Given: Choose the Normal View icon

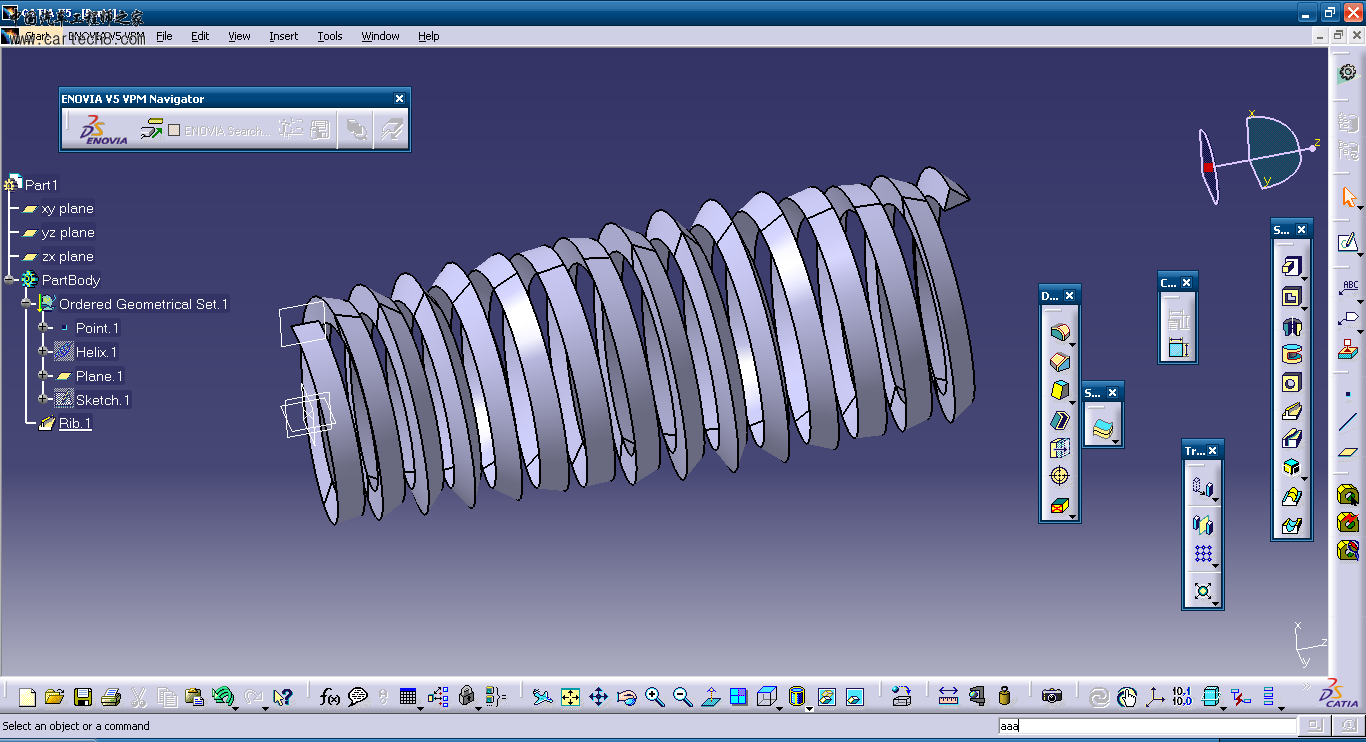Looking at the screenshot, I should point(711,697).
